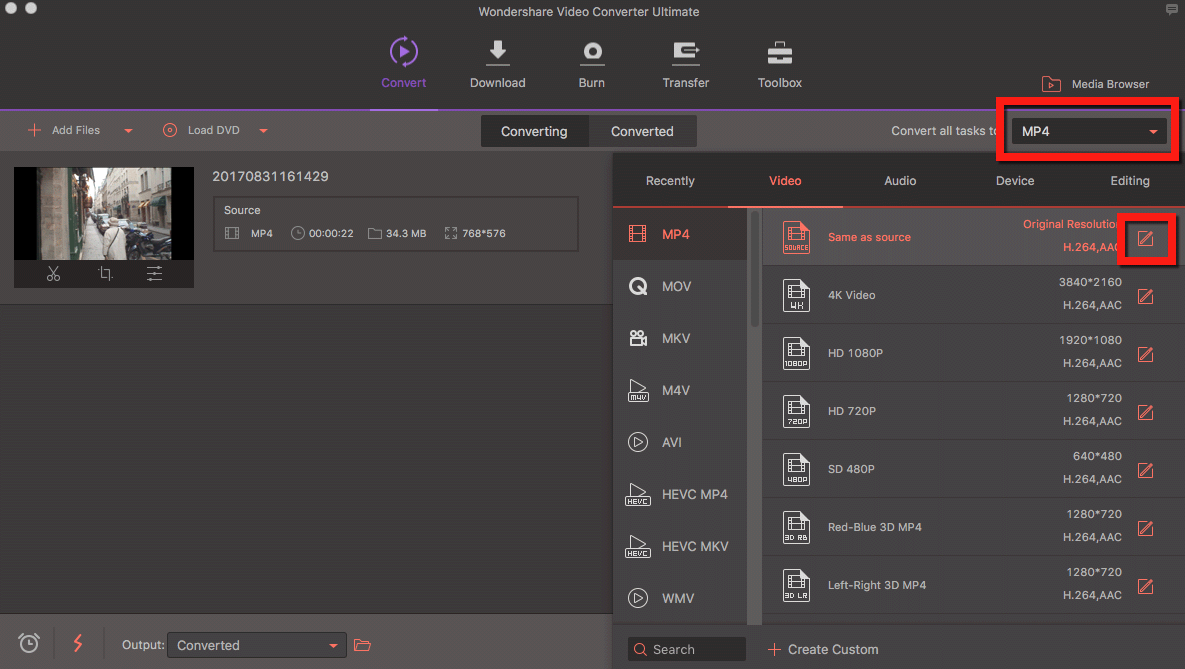Image resolution: width=1185 pixels, height=669 pixels.
Task: Open the trim scissors tool
Action: point(53,274)
